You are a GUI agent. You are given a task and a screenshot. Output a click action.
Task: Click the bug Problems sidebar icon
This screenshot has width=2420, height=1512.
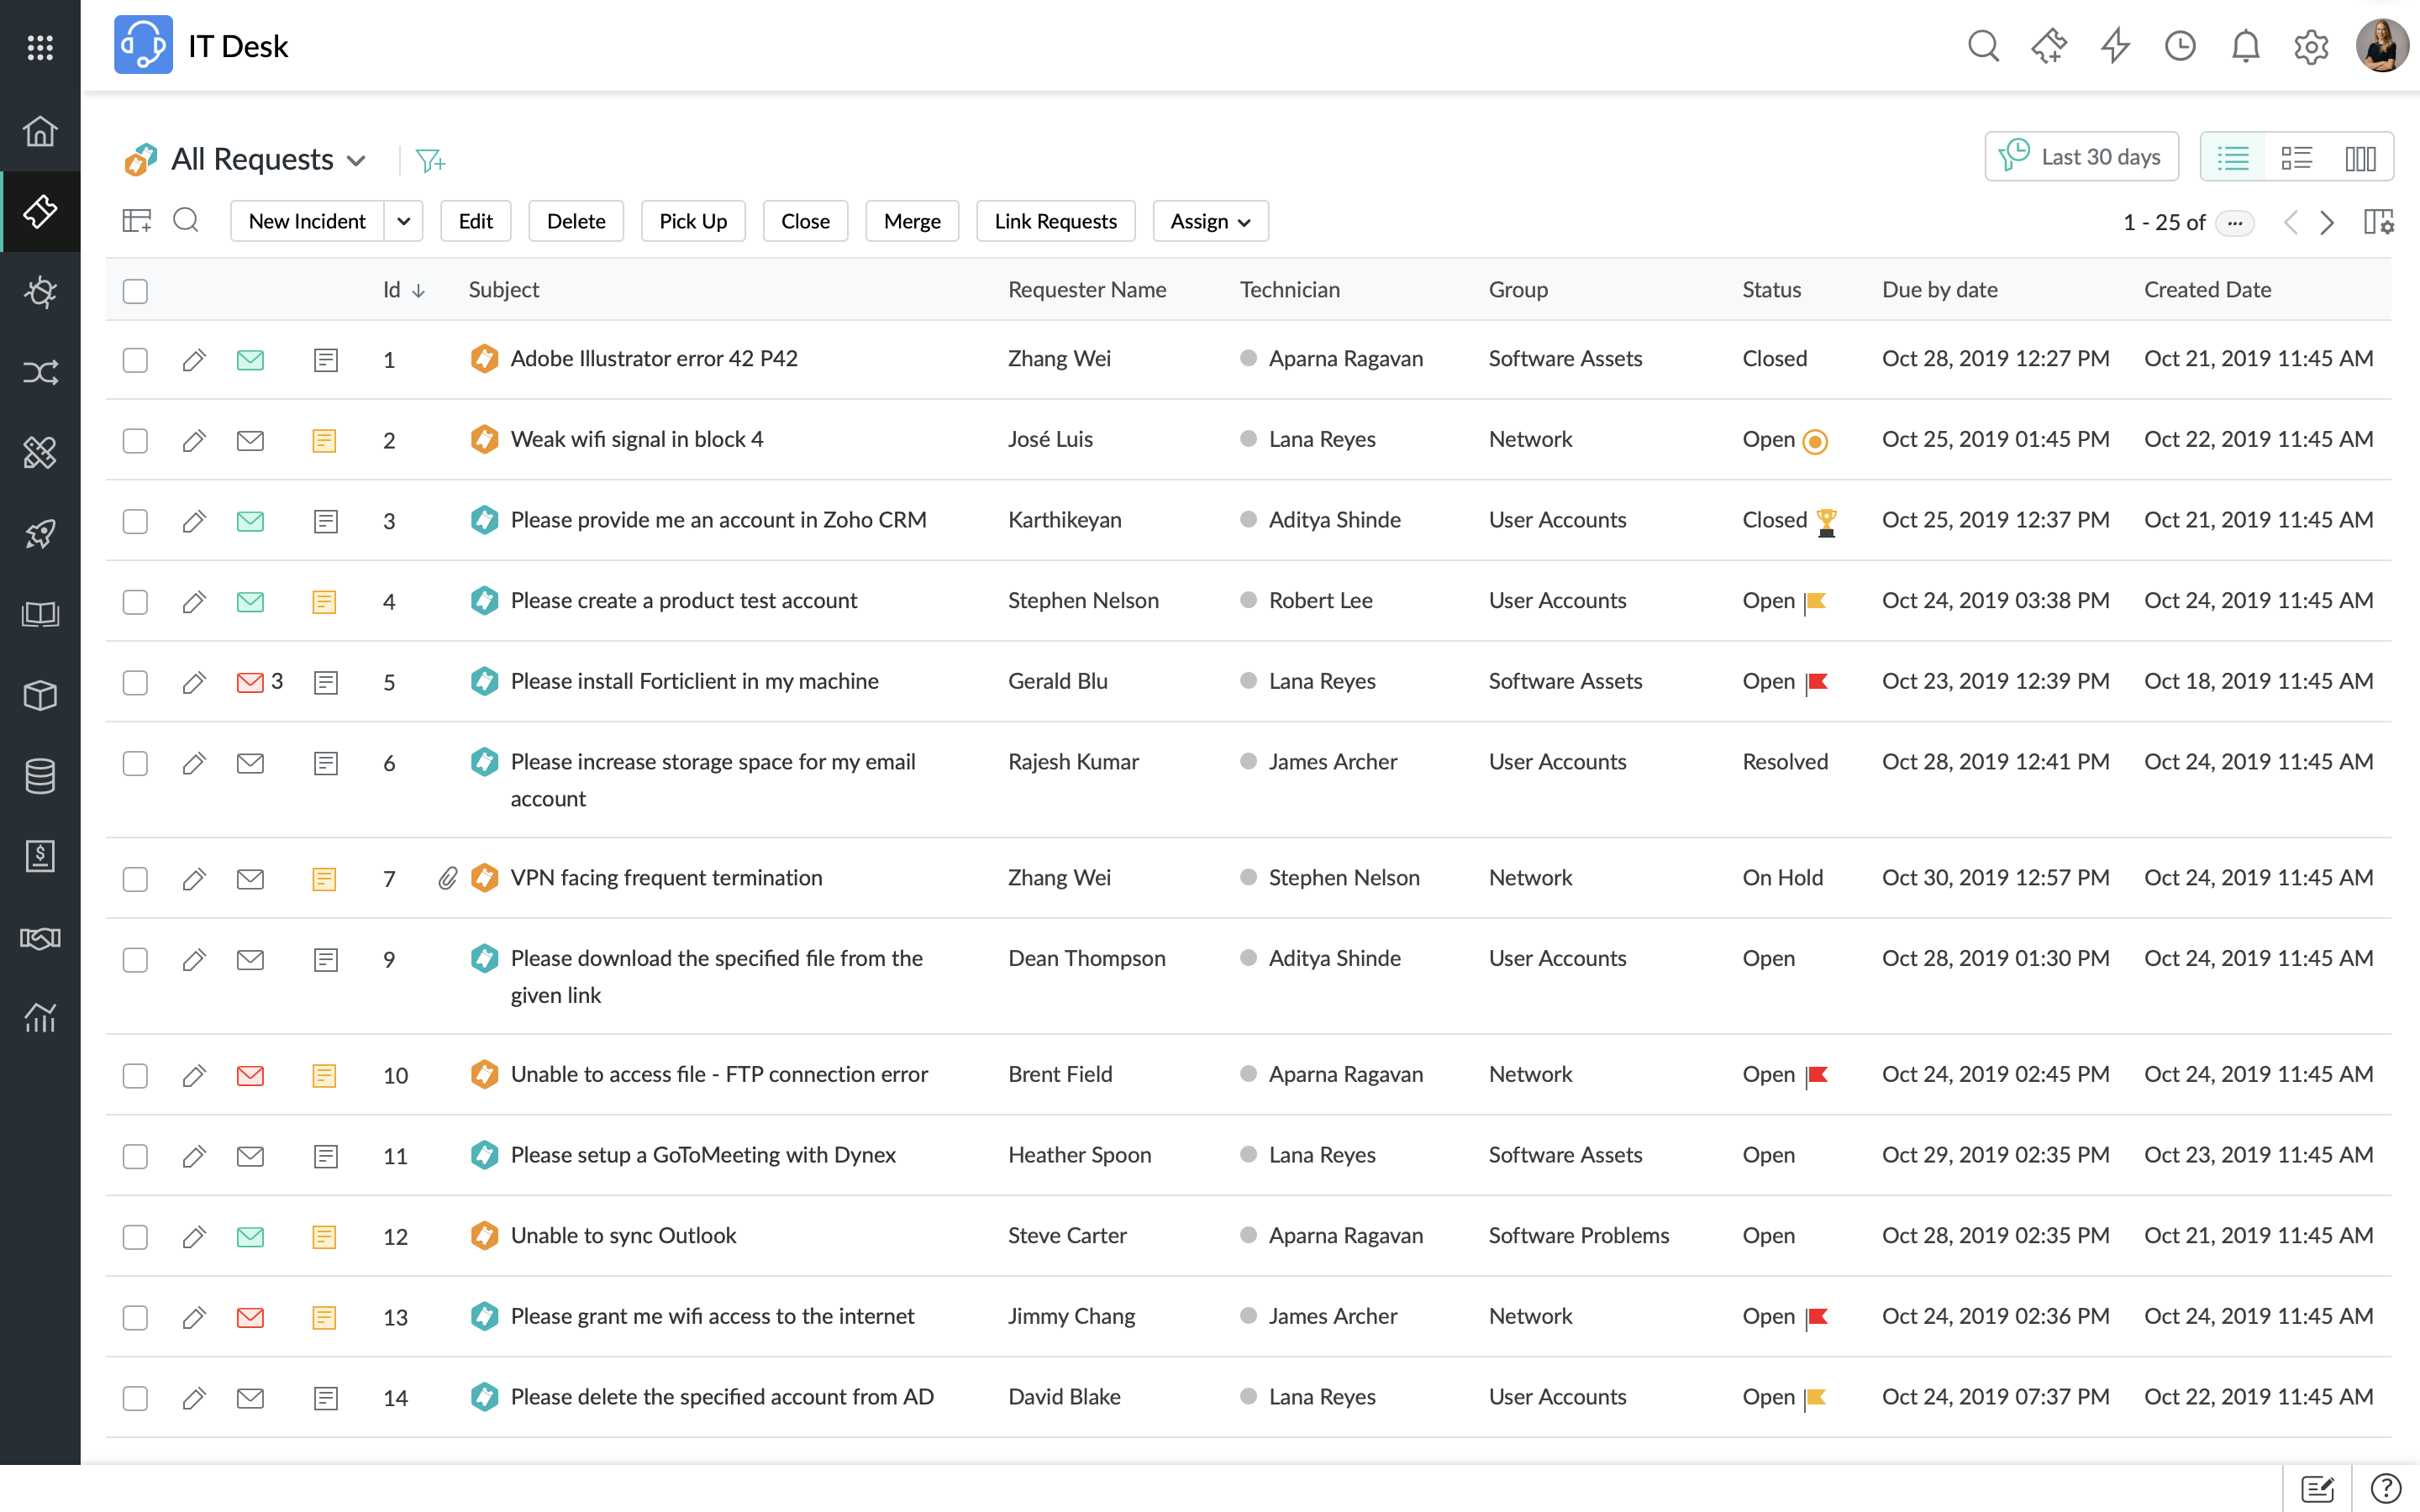(x=40, y=292)
